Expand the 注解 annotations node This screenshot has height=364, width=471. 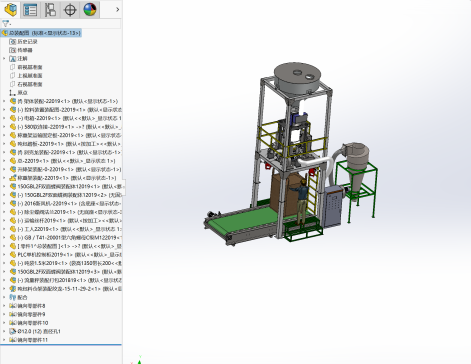coord(4,59)
